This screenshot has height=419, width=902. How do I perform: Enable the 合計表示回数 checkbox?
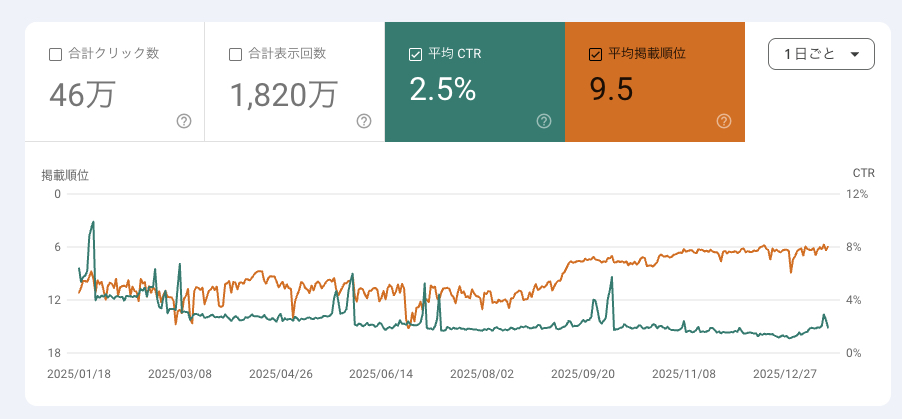(235, 55)
